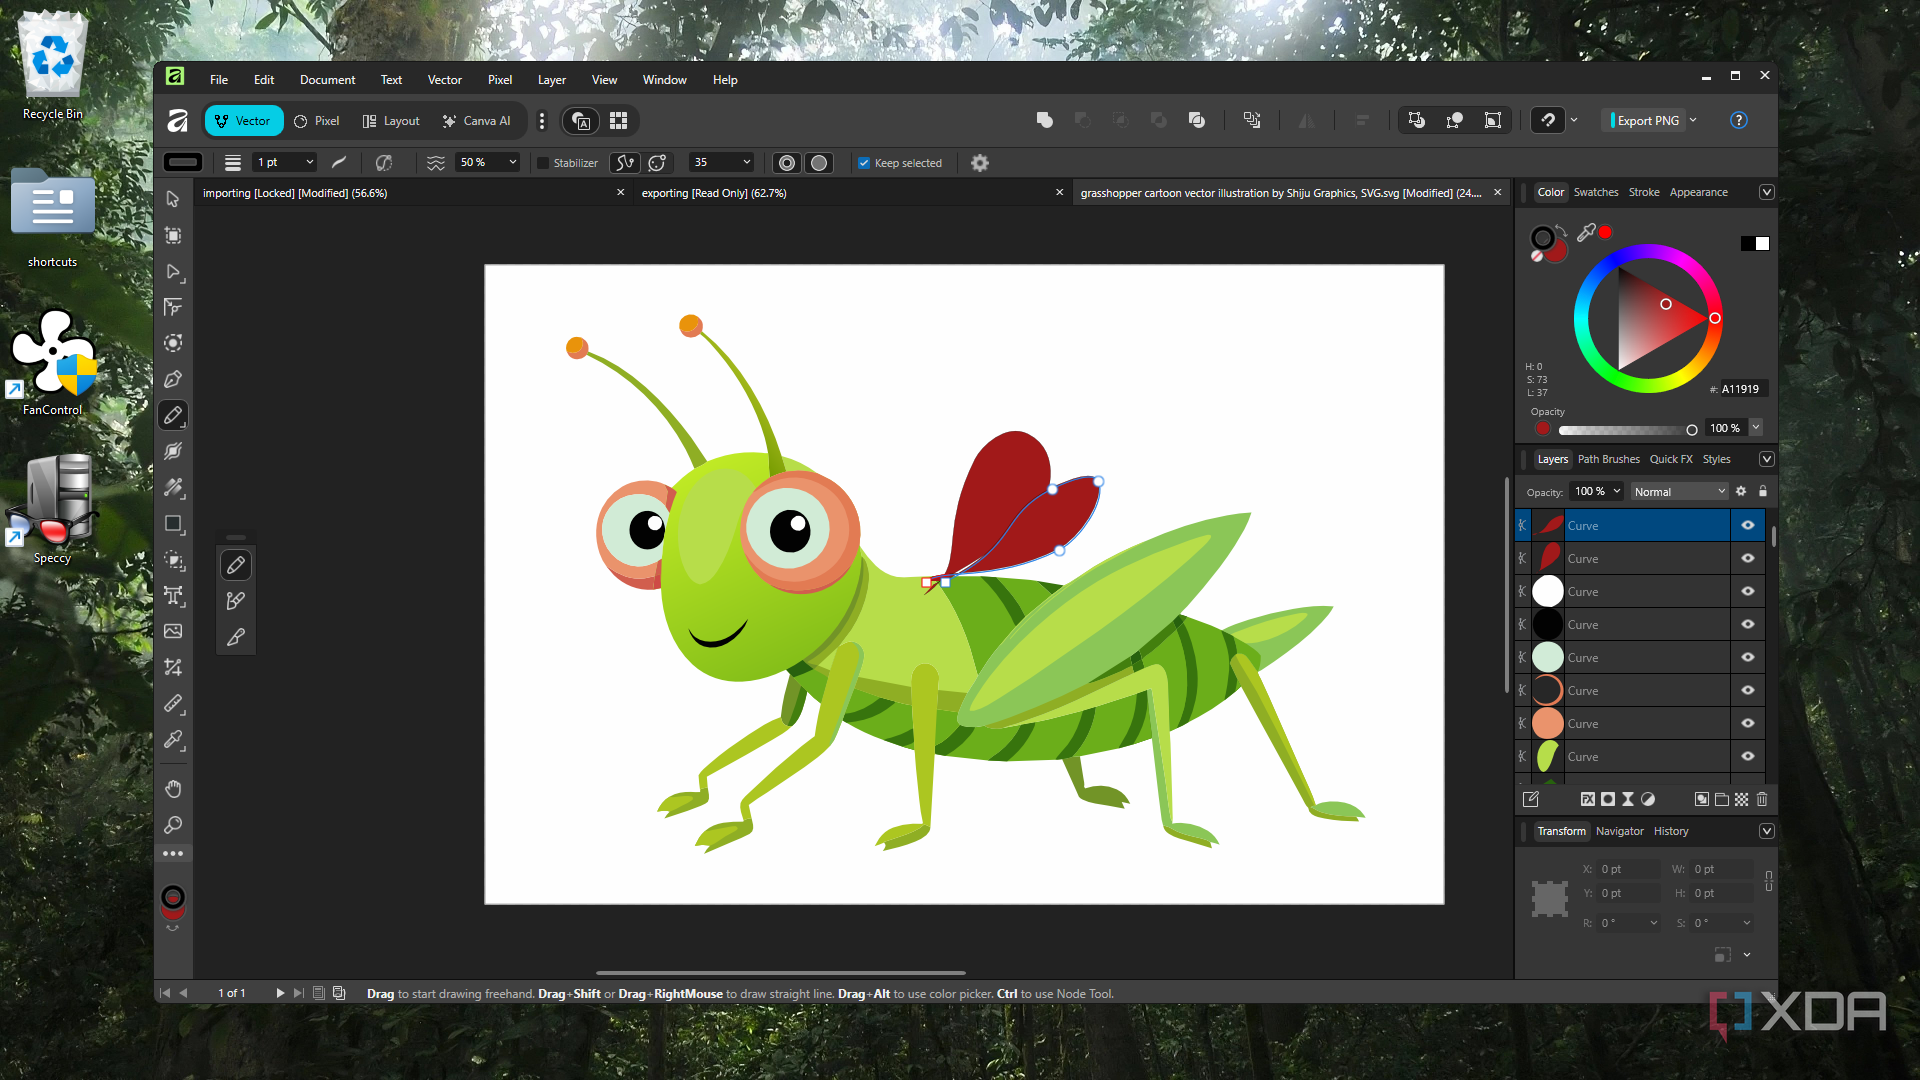
Task: Click the Export PNG button
Action: [x=1646, y=120]
